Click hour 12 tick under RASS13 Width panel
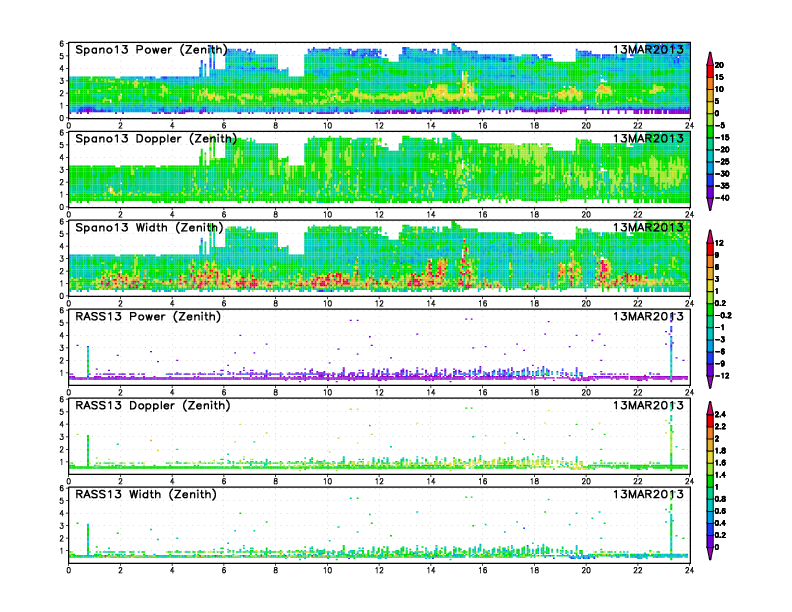Viewport: 792px width, 612px height. pos(379,570)
